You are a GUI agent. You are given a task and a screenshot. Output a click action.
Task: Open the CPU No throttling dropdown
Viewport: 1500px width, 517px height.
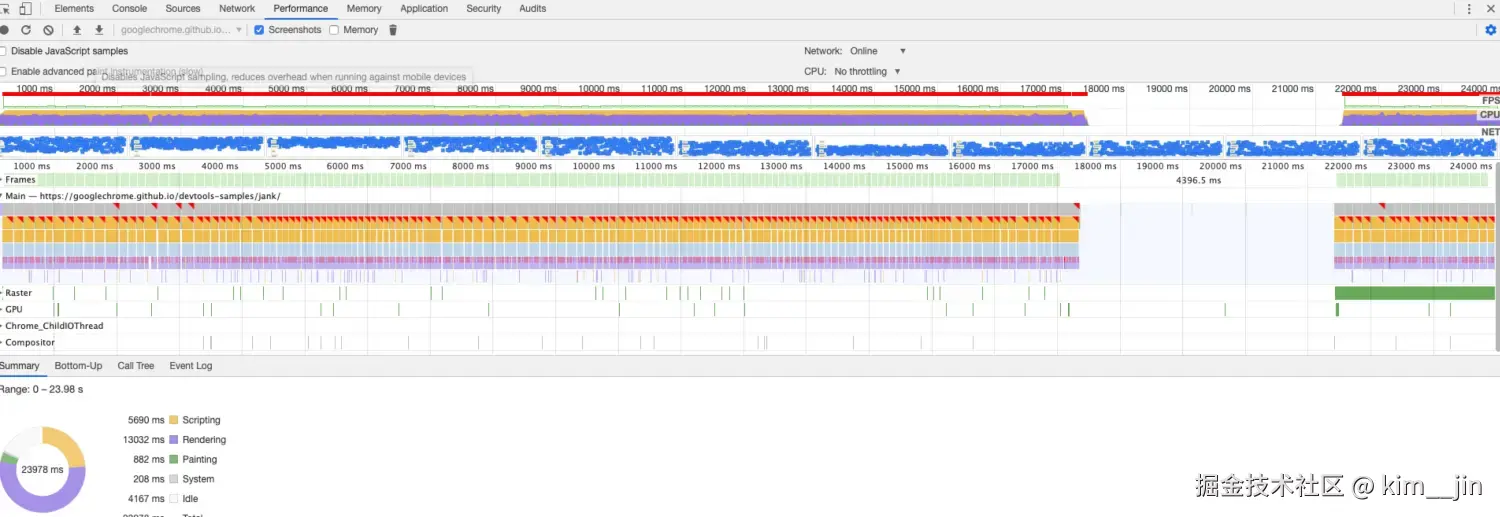867,72
